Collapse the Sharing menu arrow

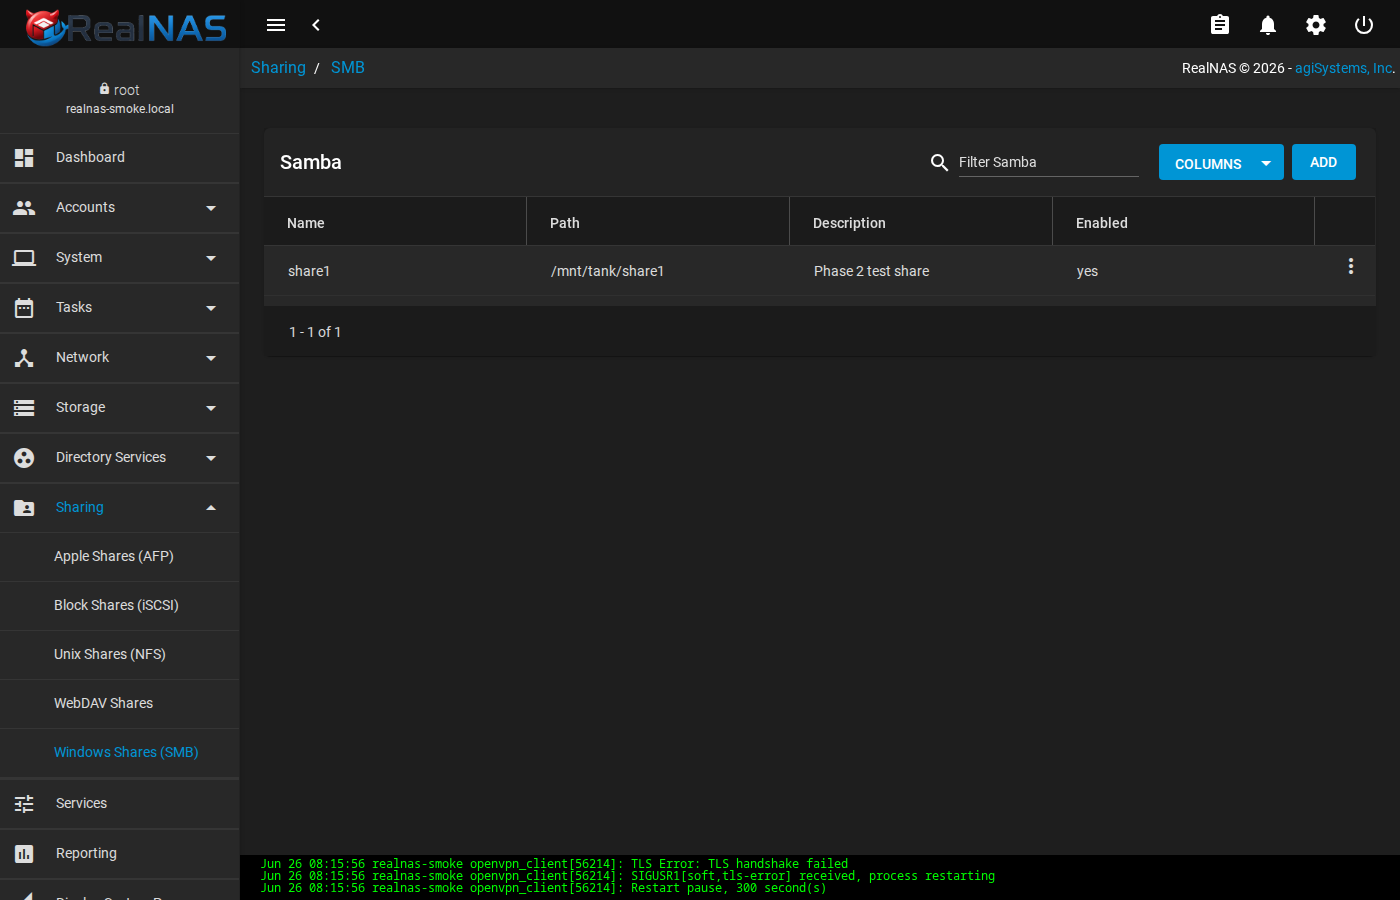211,507
